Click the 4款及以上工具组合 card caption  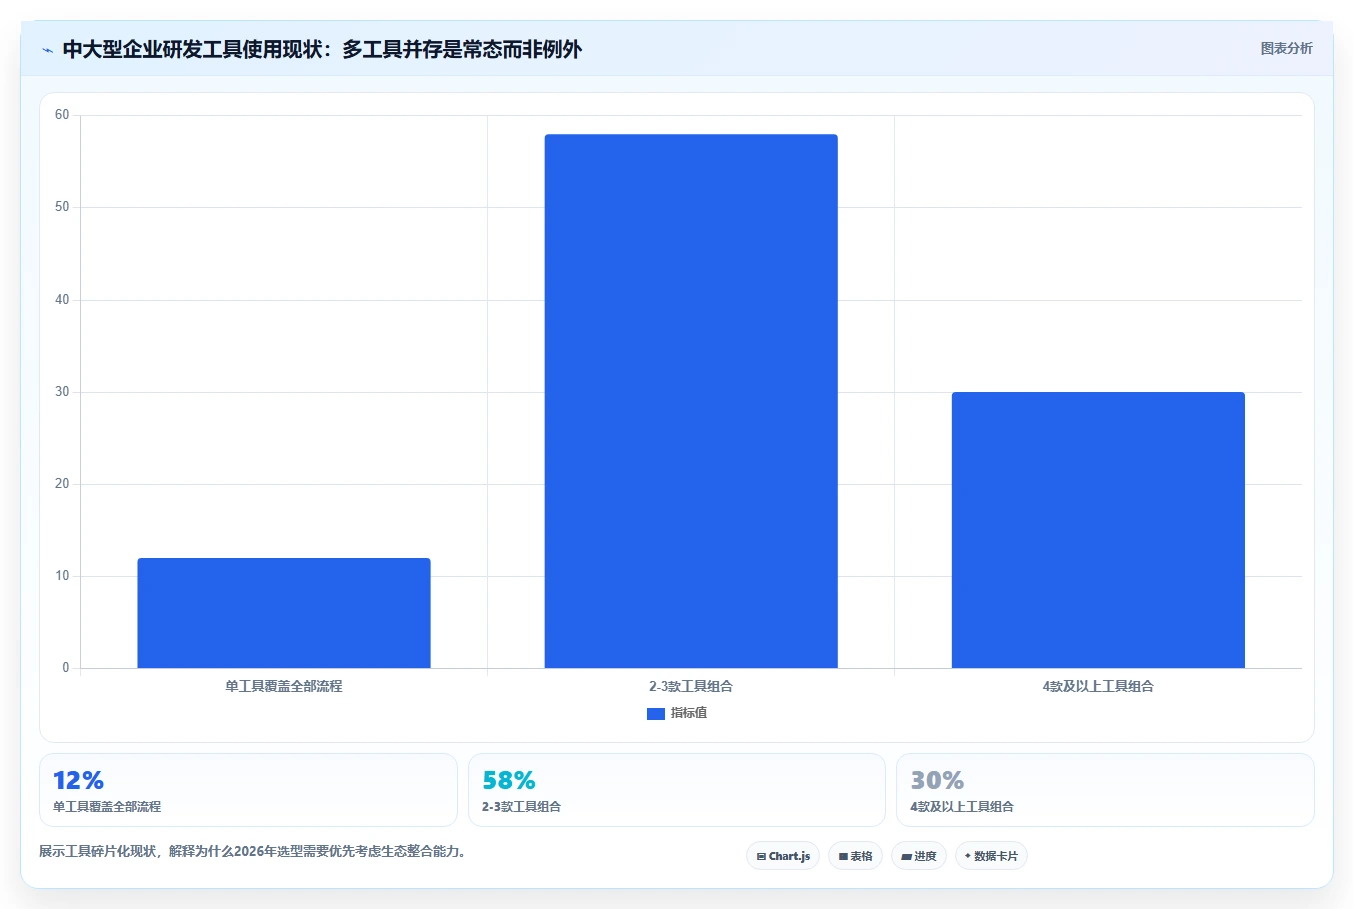[962, 807]
